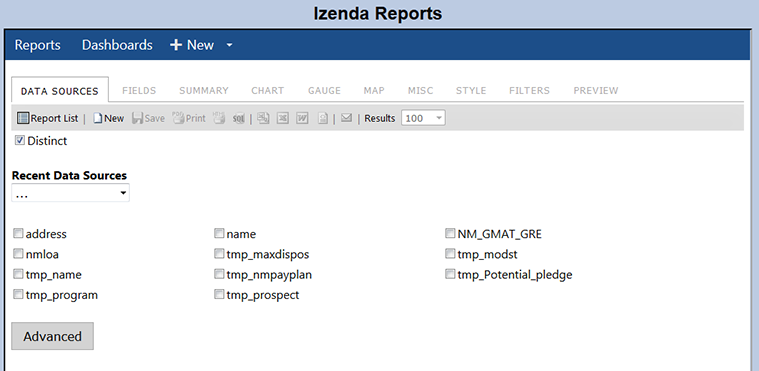The width and height of the screenshot is (759, 371).
Task: Switch to the Style tab
Action: pyautogui.click(x=471, y=91)
